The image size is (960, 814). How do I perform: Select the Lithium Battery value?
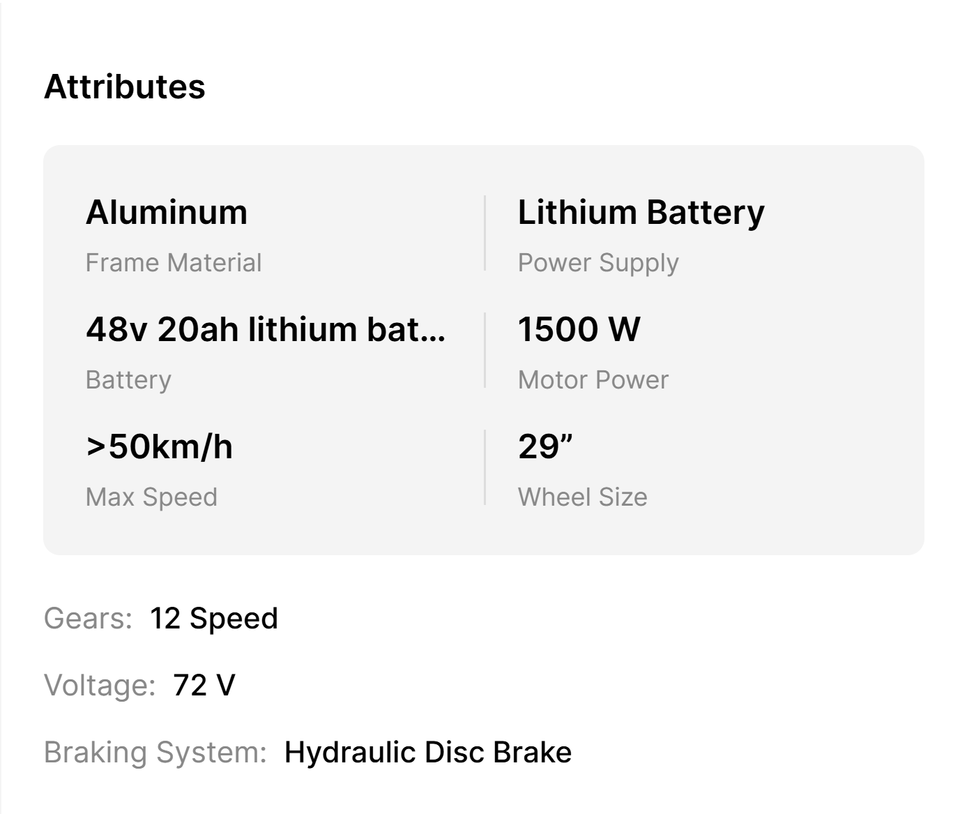point(641,212)
